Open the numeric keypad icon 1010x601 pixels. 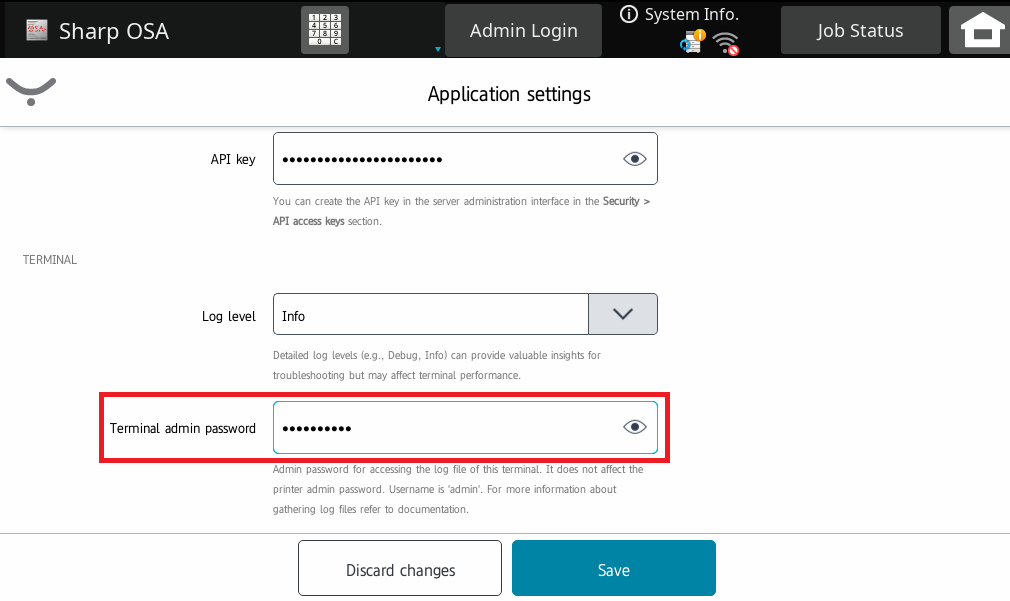click(x=324, y=31)
